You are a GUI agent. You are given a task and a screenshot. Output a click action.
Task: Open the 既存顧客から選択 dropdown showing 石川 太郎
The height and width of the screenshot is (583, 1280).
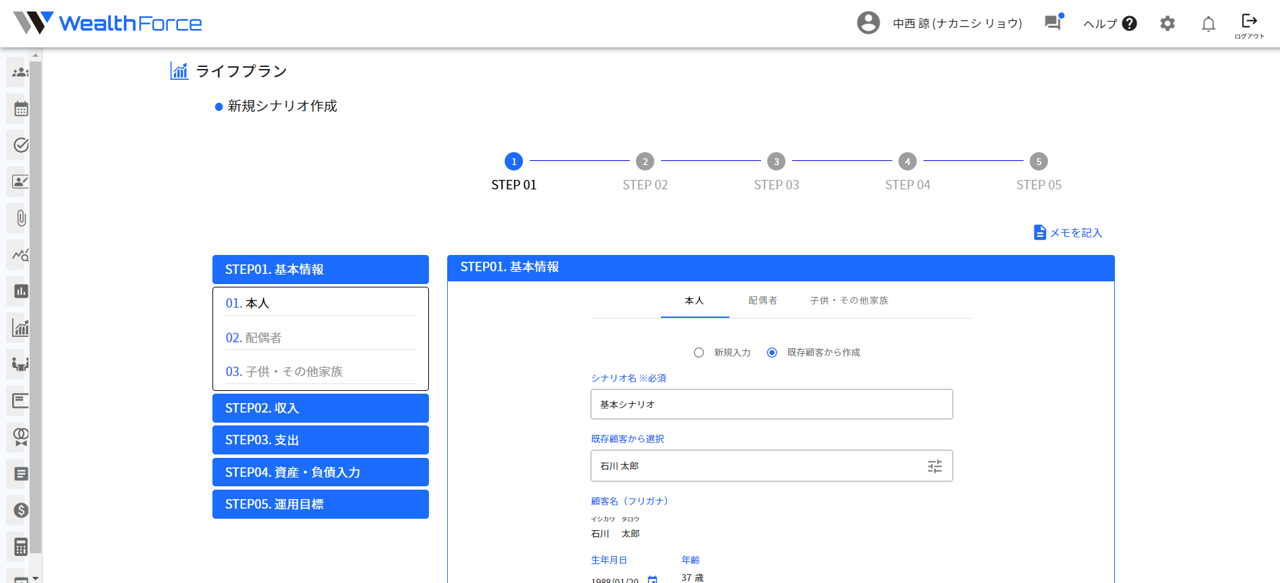[771, 466]
